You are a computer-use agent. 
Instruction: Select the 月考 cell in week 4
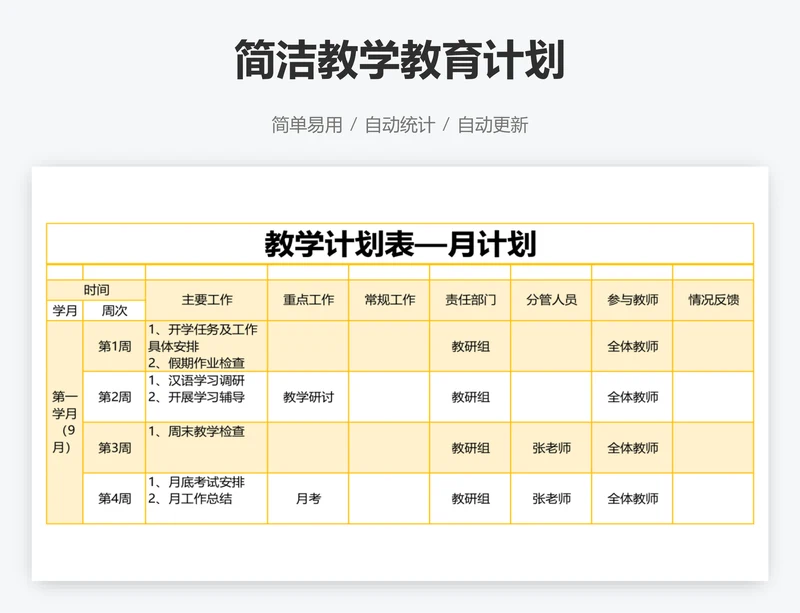click(x=308, y=498)
